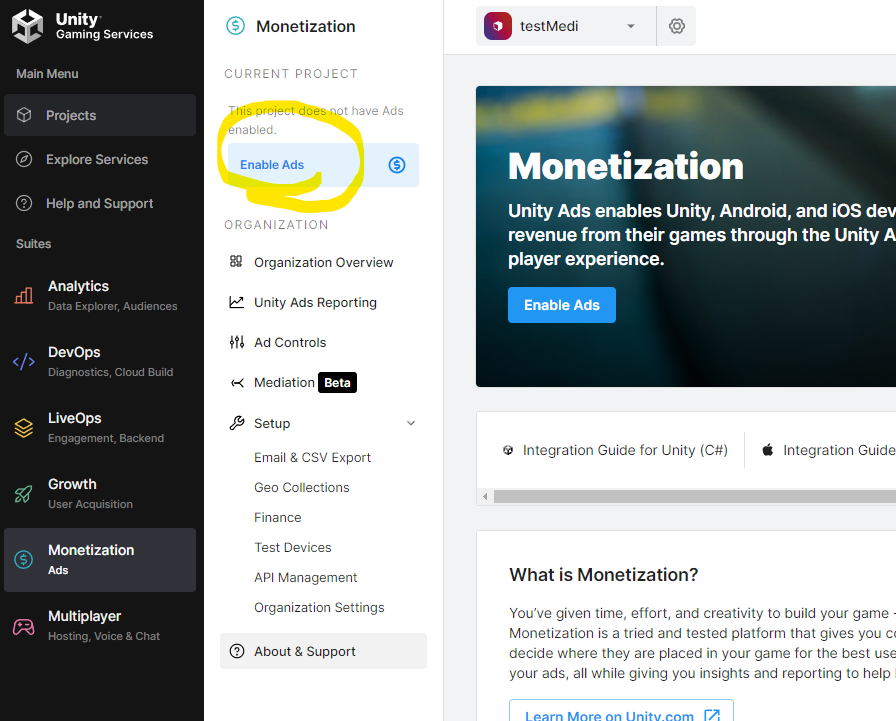Click the Explore Services compass icon
Screen dimensions: 896x721
click(x=24, y=159)
